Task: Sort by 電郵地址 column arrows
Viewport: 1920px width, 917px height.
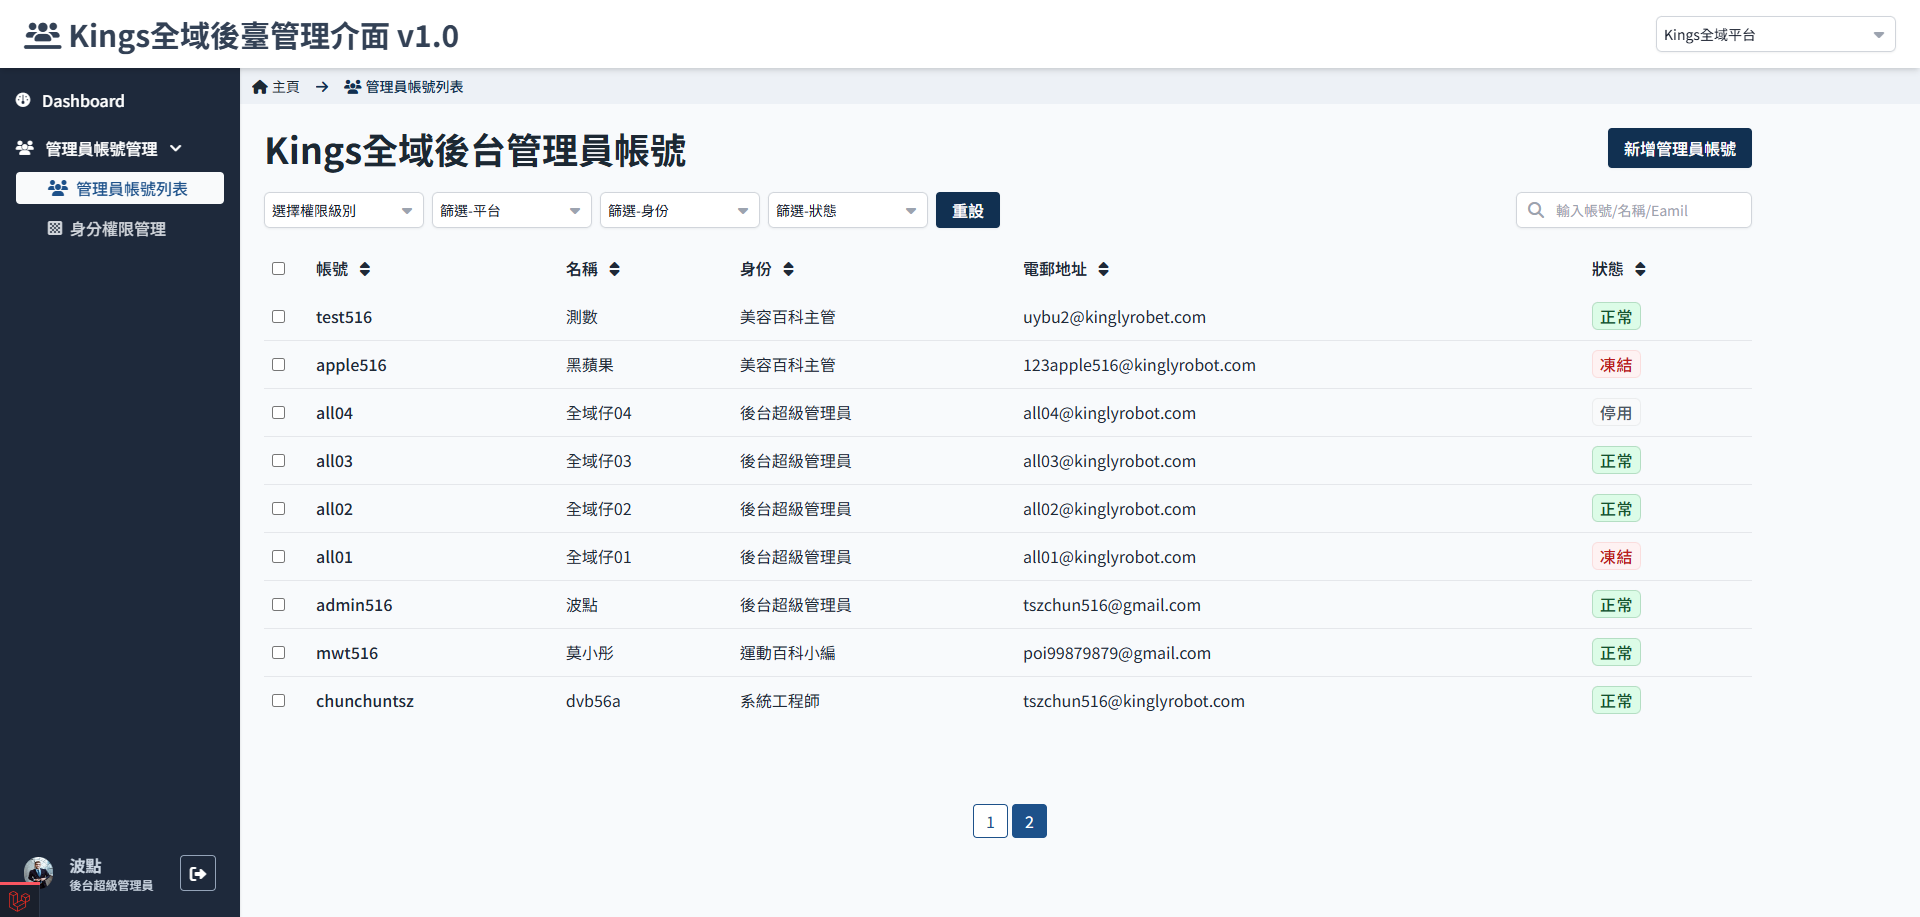Action: tap(1103, 269)
